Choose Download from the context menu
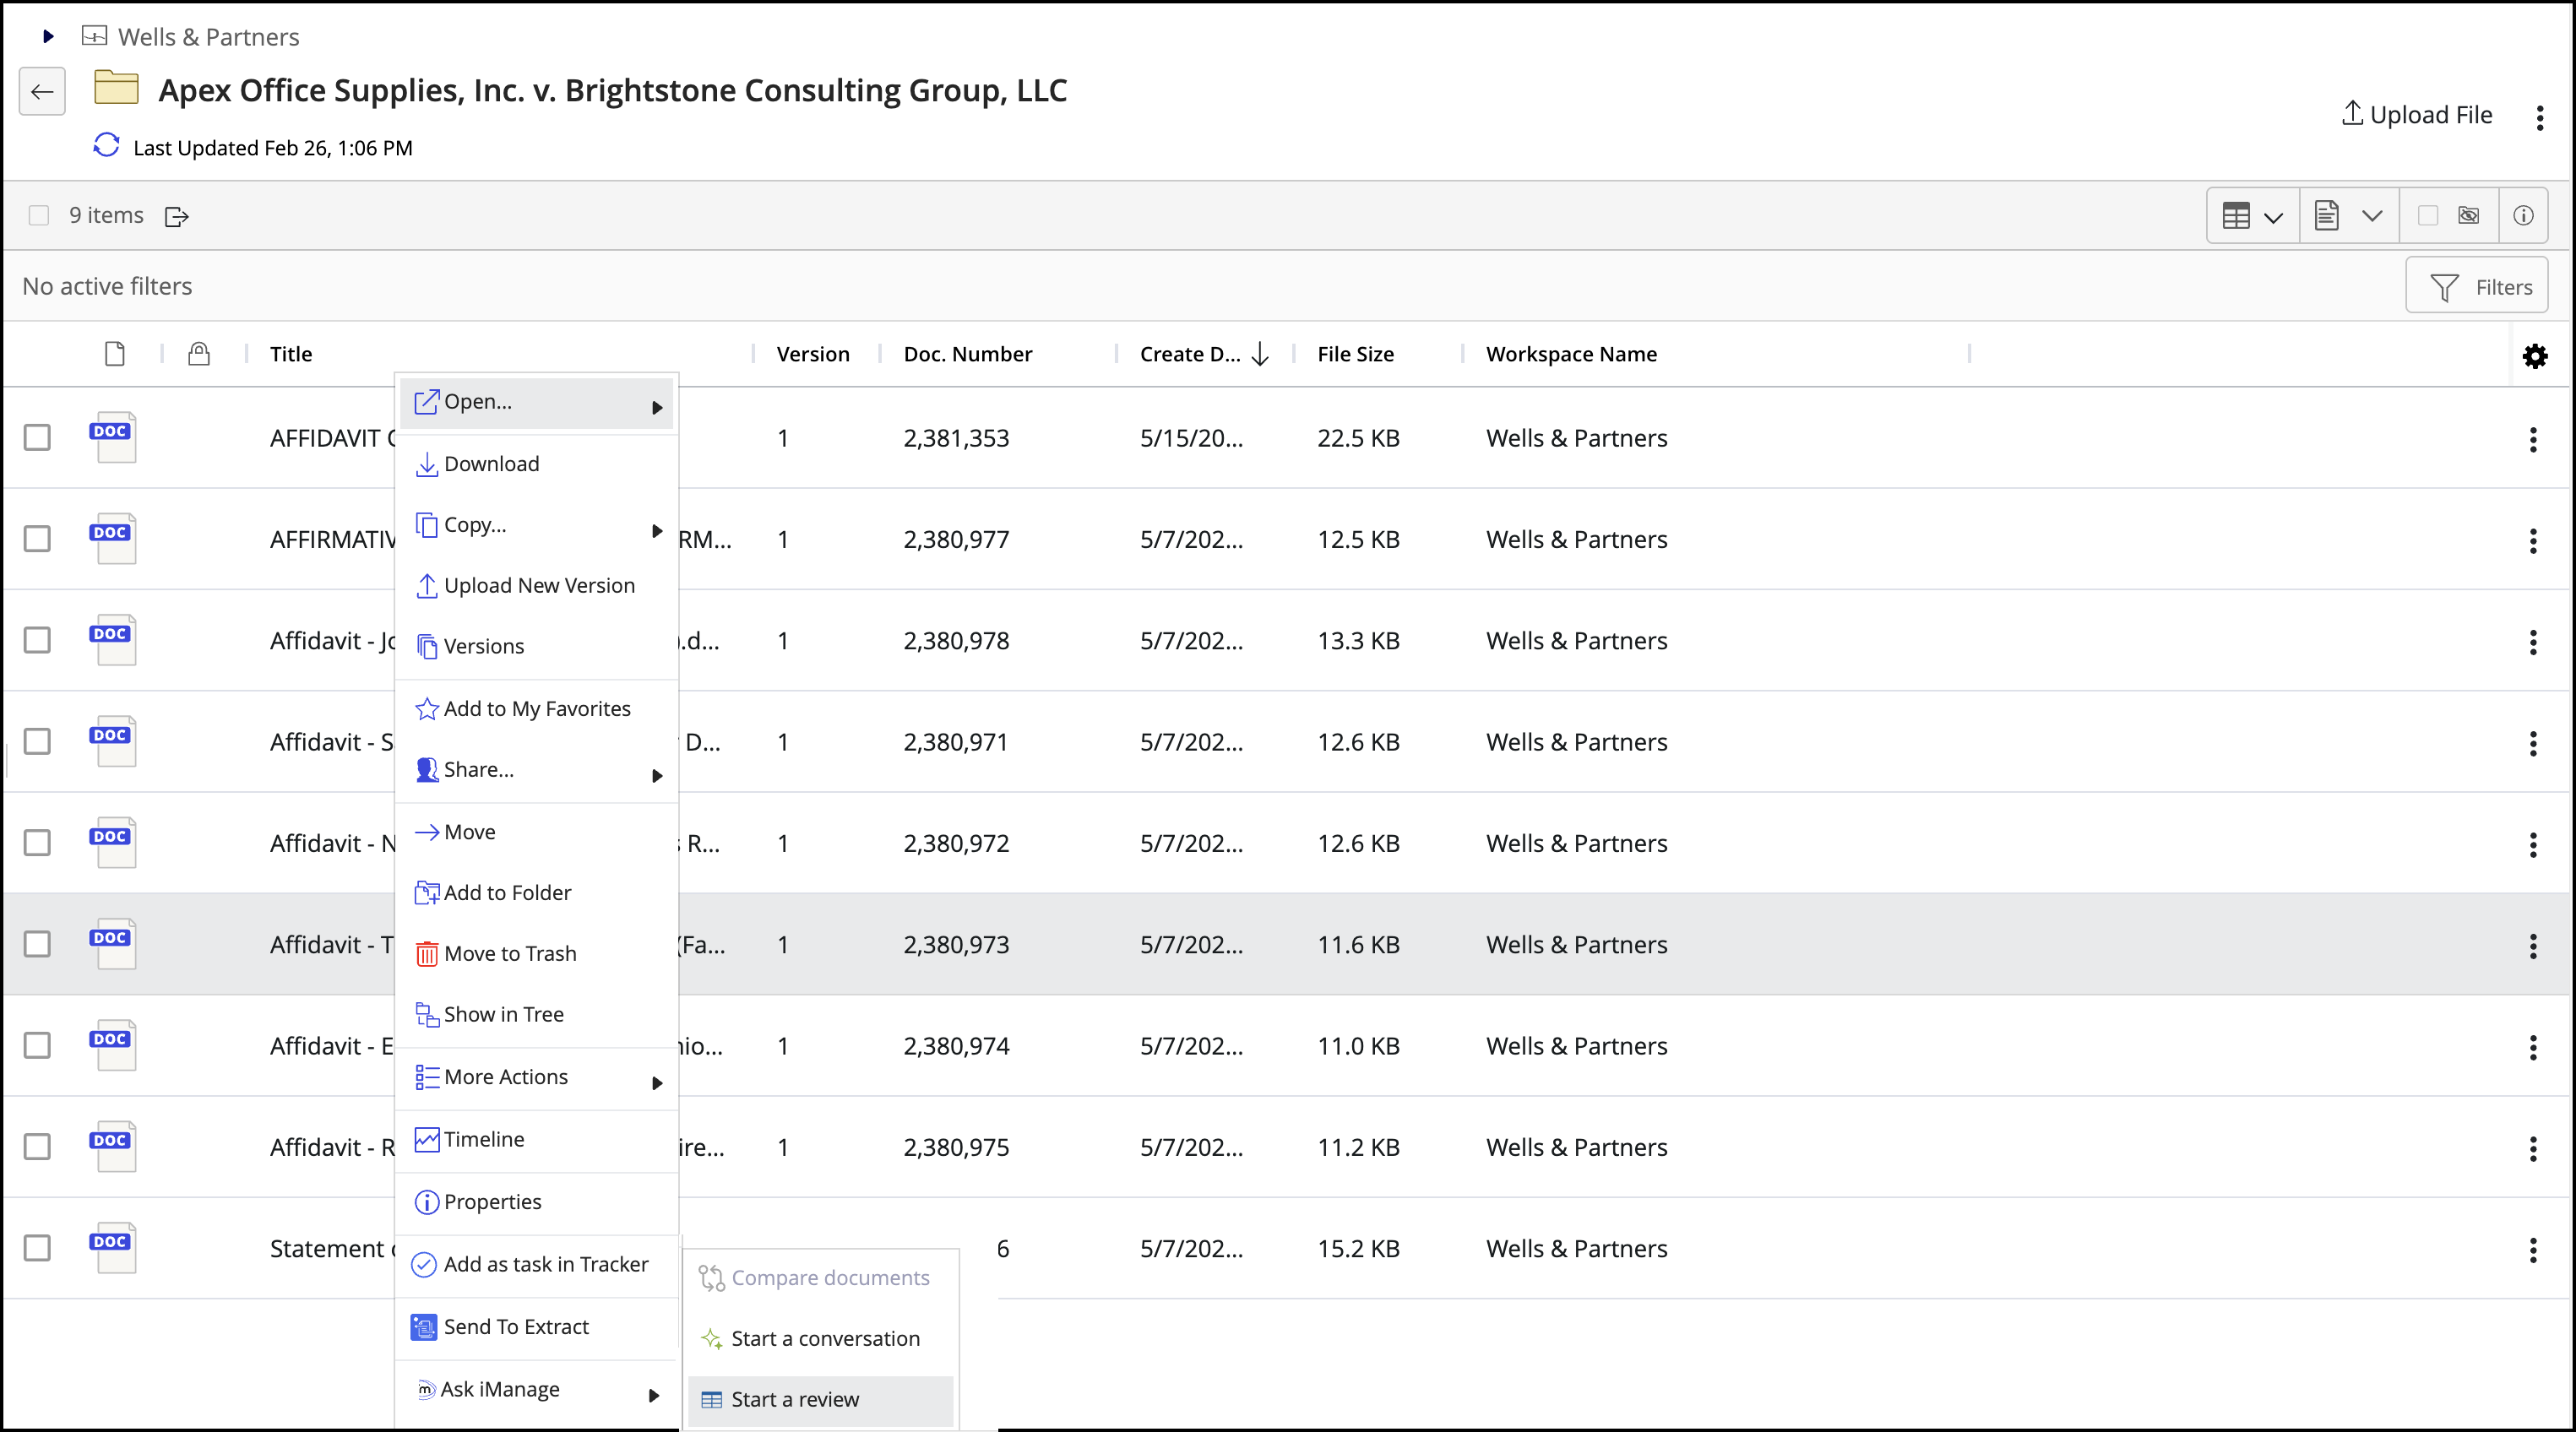2576x1432 pixels. pos(491,464)
